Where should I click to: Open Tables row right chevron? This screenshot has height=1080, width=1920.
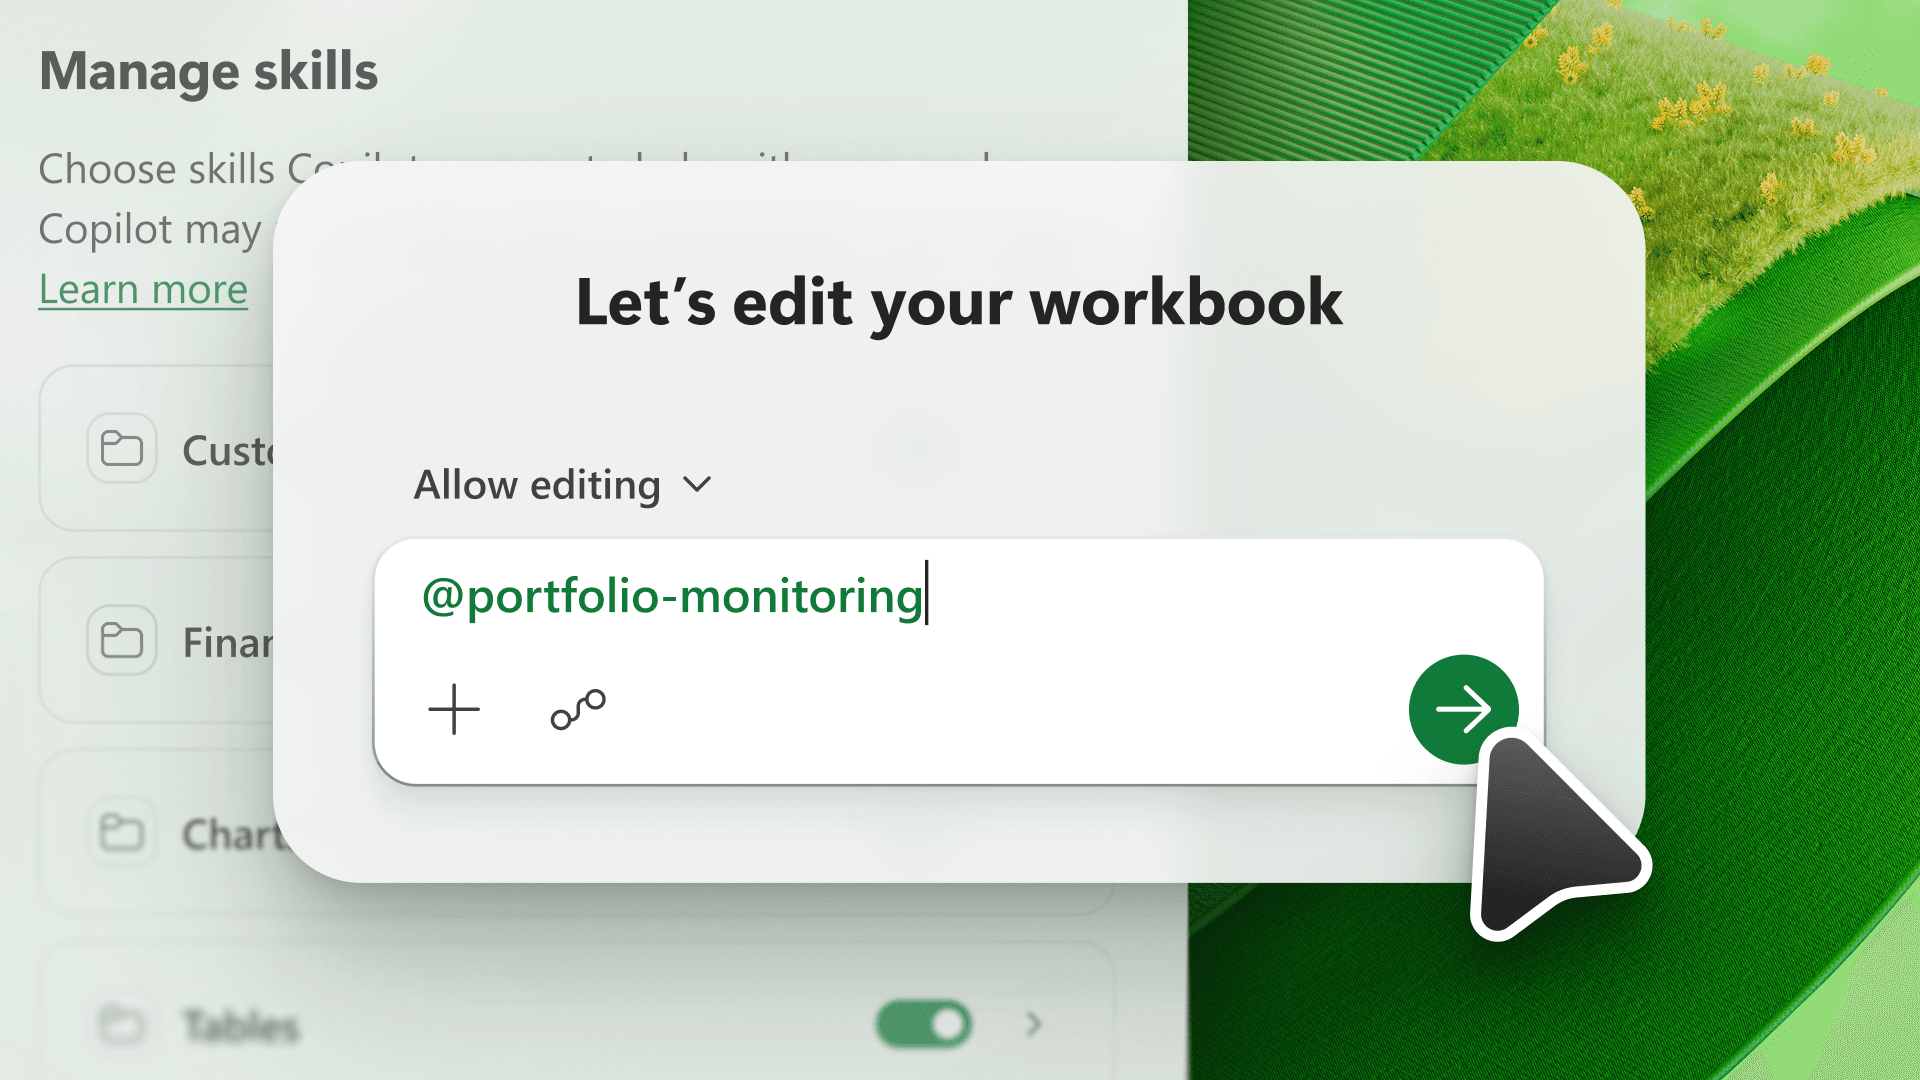click(x=1034, y=1024)
